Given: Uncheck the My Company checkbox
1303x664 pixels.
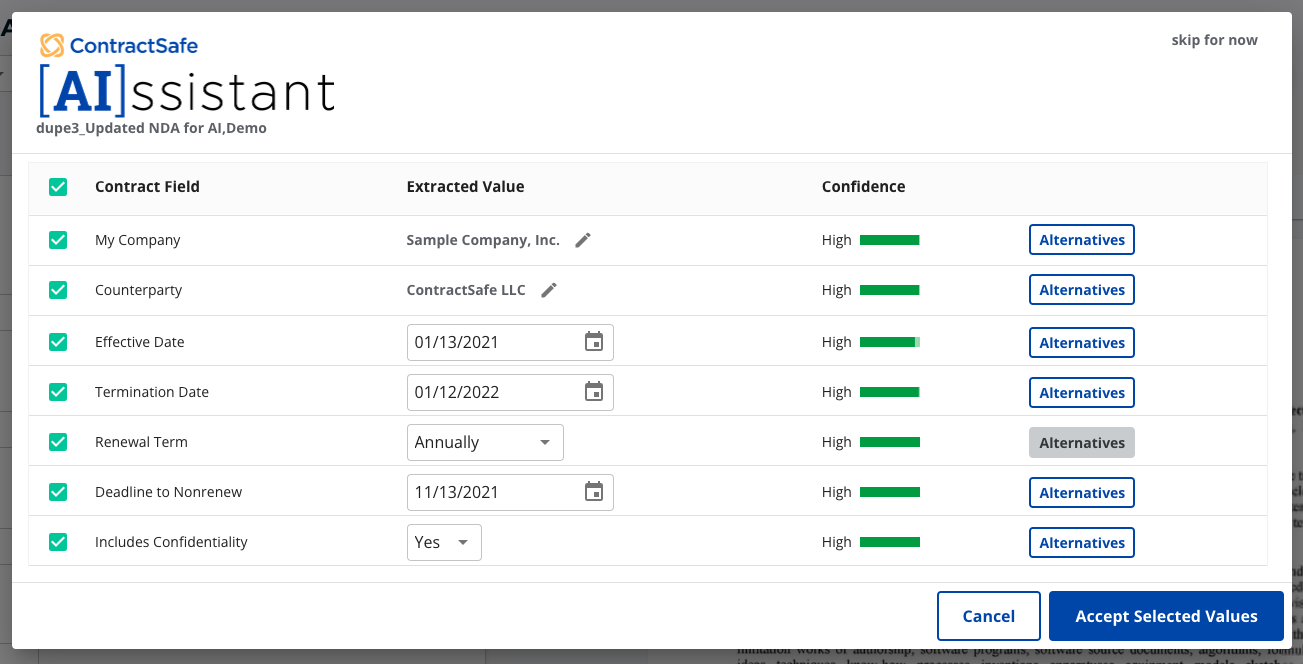Looking at the screenshot, I should (58, 240).
